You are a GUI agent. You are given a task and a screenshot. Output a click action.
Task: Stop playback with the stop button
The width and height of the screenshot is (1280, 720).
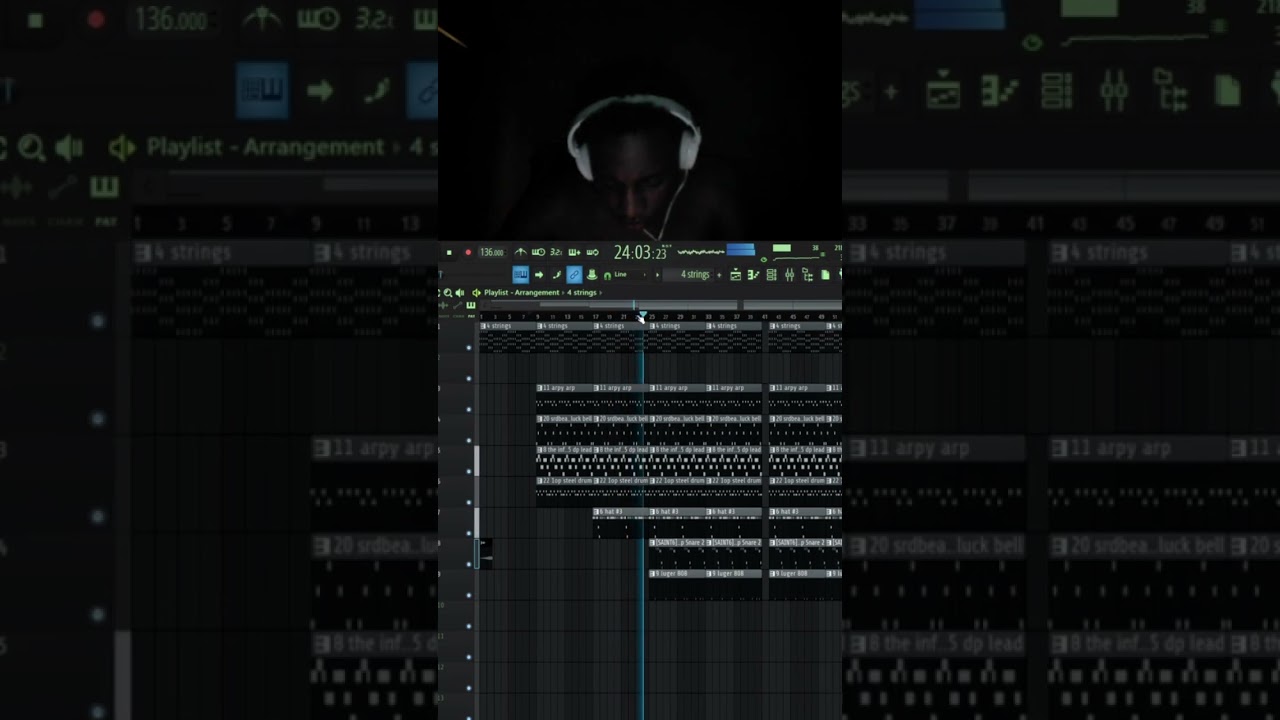pyautogui.click(x=449, y=252)
